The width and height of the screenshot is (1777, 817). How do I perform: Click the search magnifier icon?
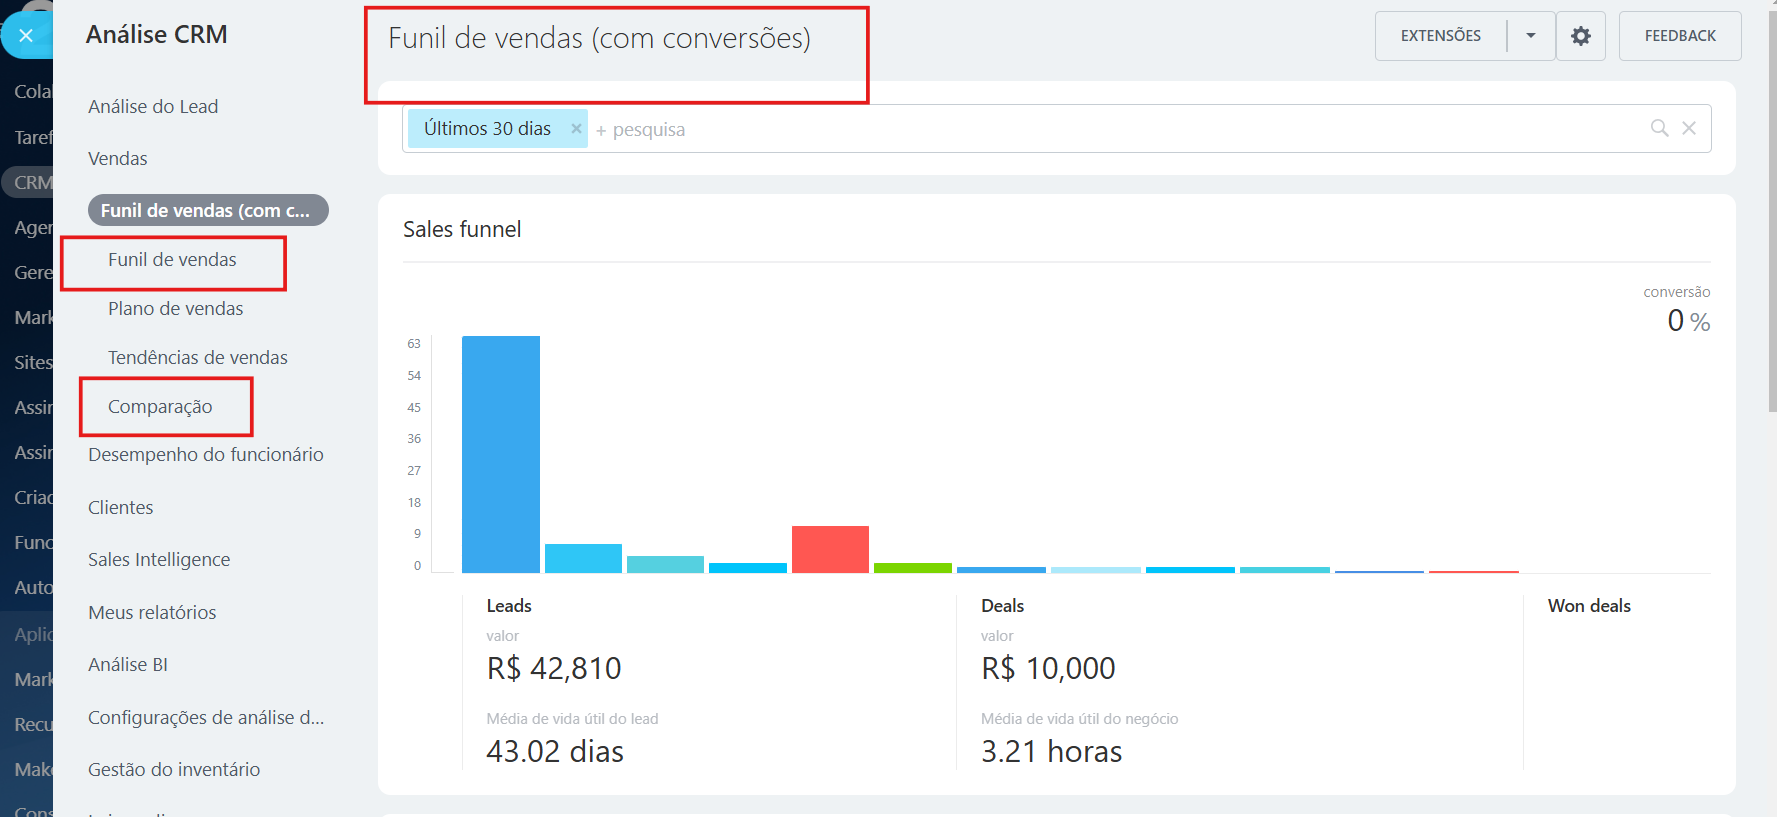(x=1659, y=128)
